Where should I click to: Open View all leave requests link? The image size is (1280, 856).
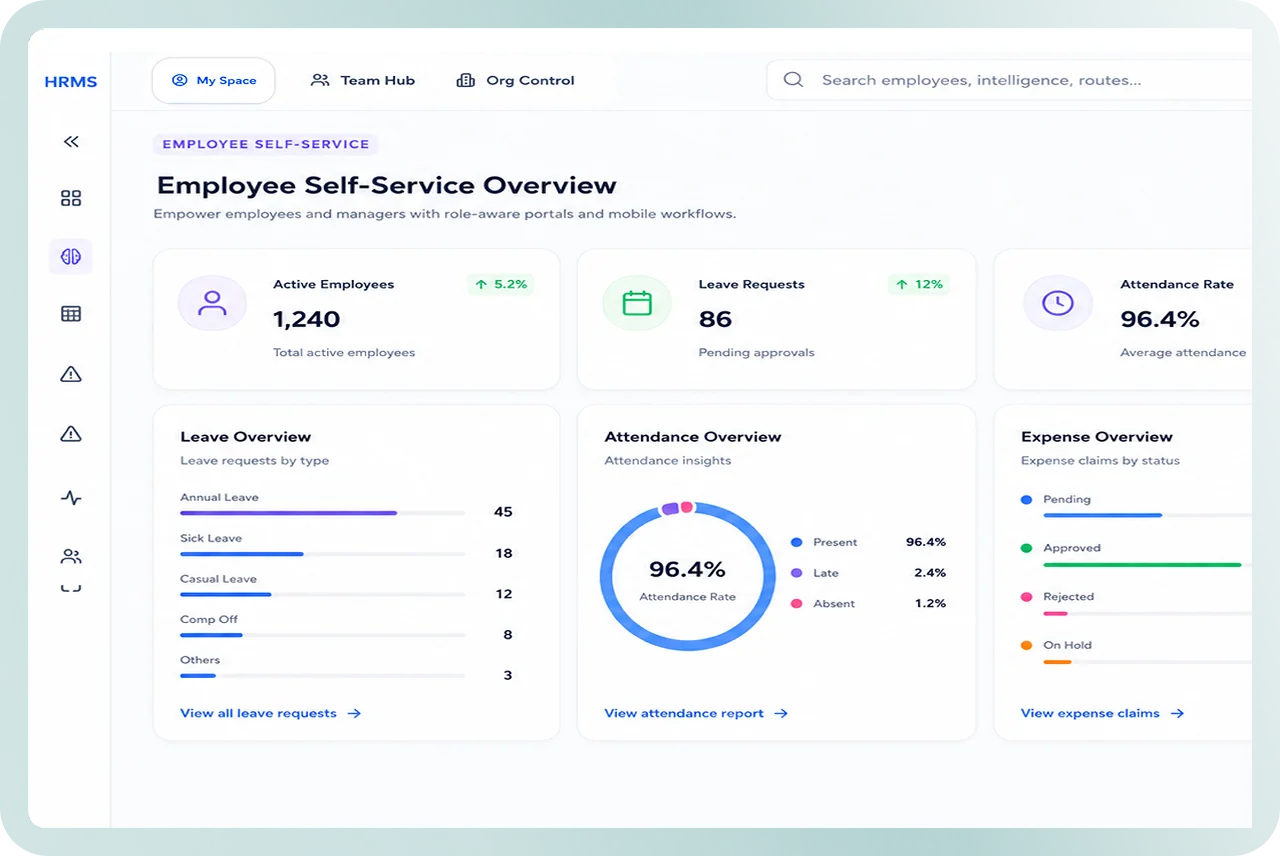coord(270,713)
